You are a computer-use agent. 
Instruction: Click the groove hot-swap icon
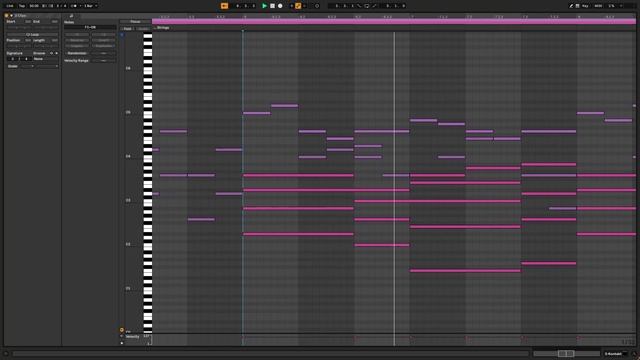(x=51, y=53)
